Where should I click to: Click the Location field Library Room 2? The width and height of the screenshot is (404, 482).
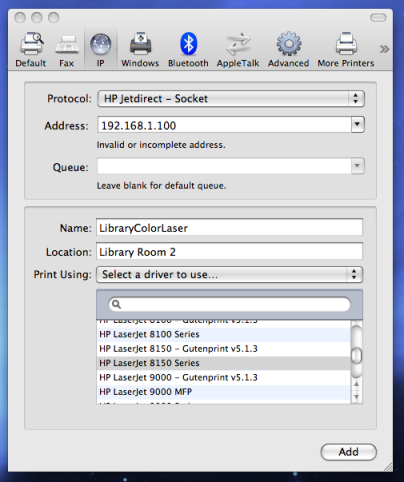229,252
